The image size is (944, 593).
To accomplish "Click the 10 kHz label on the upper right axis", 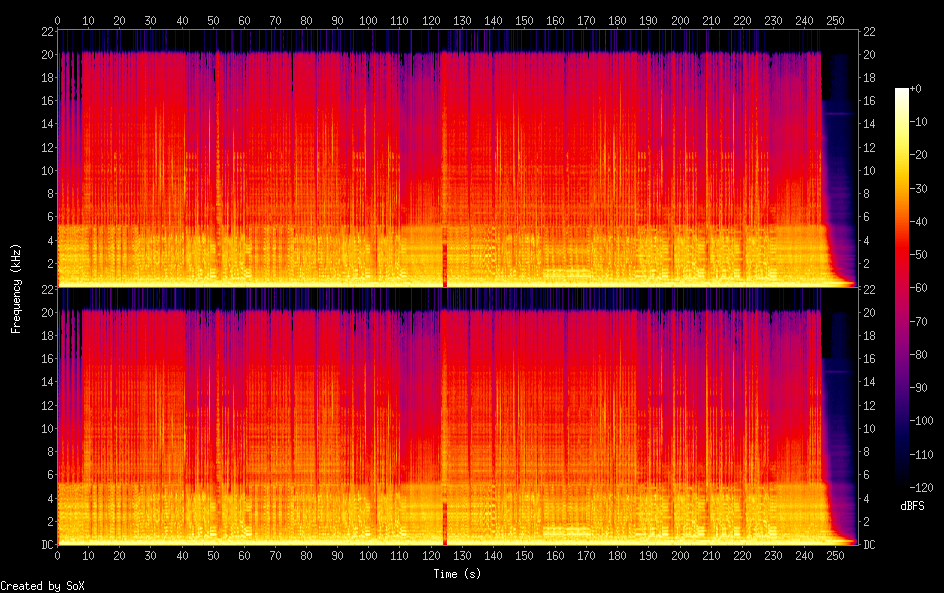I will click(869, 170).
